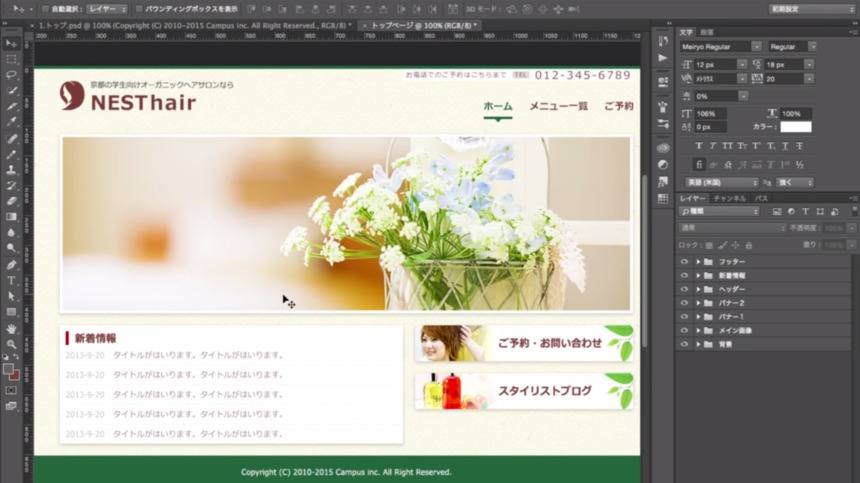Filter layers by type layers icon
The height and width of the screenshot is (483, 860).
805,212
